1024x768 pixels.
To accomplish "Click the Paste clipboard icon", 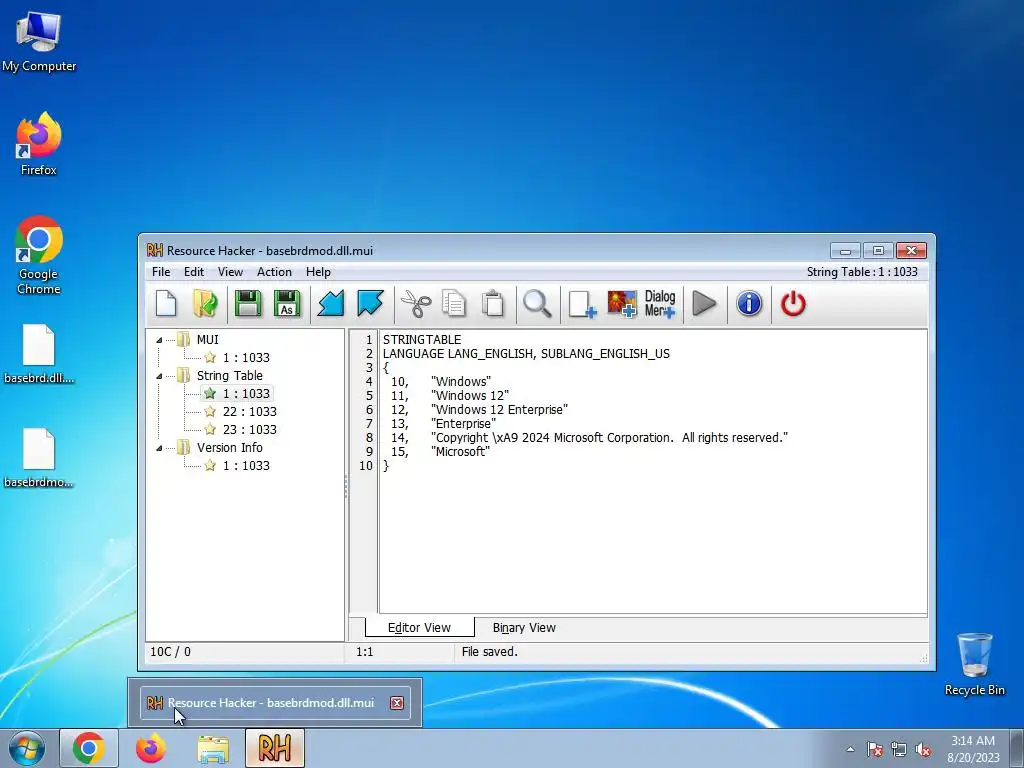I will (x=493, y=304).
